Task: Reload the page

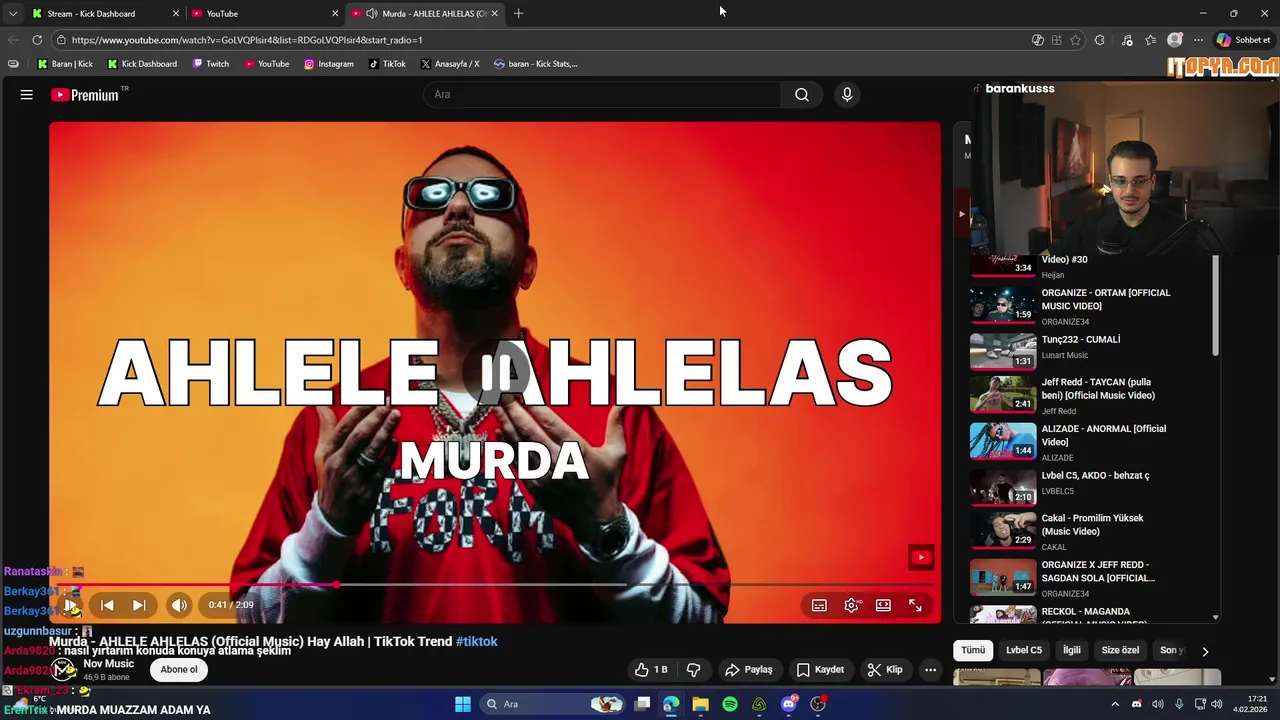Action: tap(37, 40)
